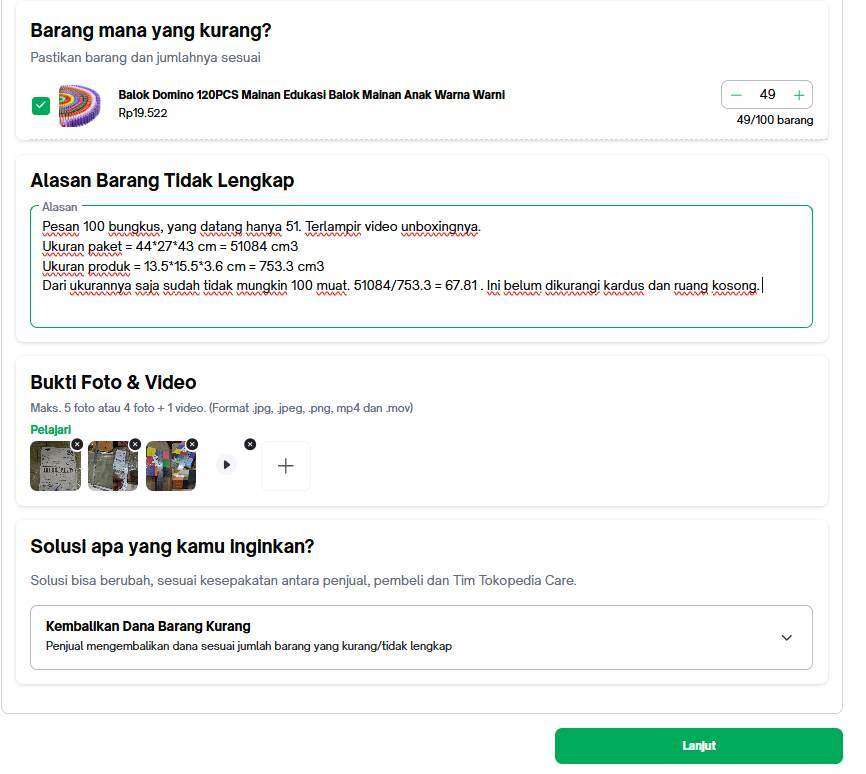The image size is (866, 774).
Task: Click the chevron of the solution dropdown
Action: (x=786, y=638)
